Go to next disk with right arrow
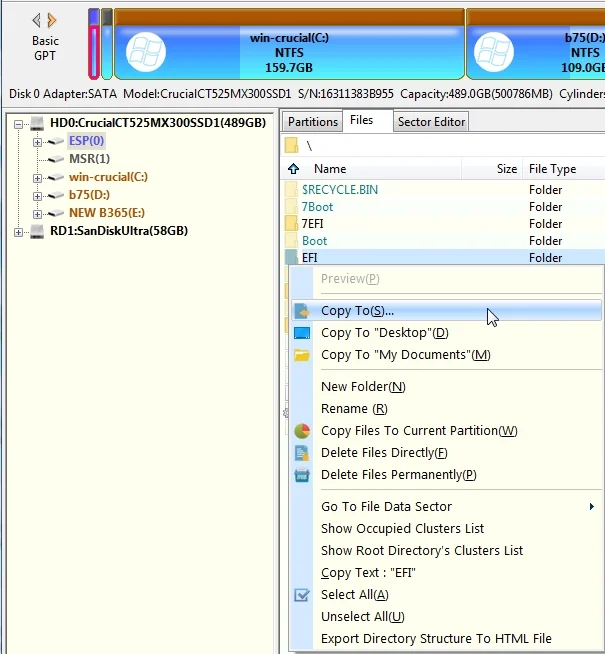 pyautogui.click(x=52, y=20)
